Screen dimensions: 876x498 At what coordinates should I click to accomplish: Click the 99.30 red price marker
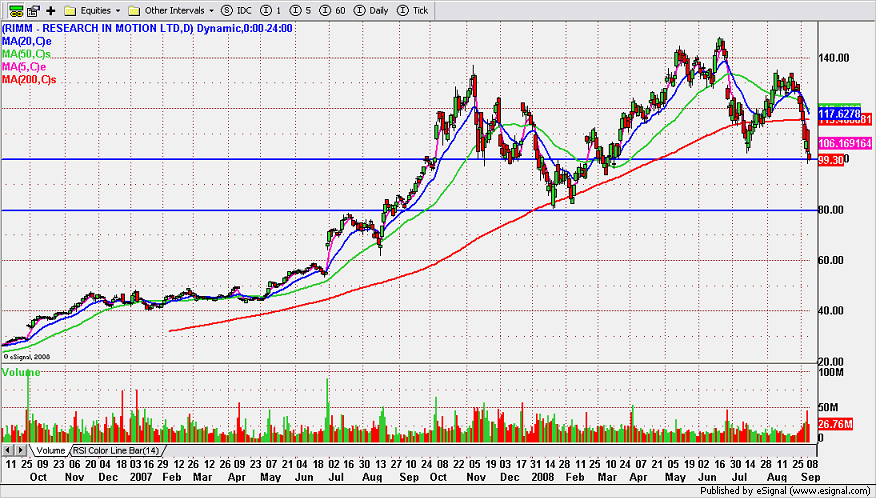pos(831,161)
